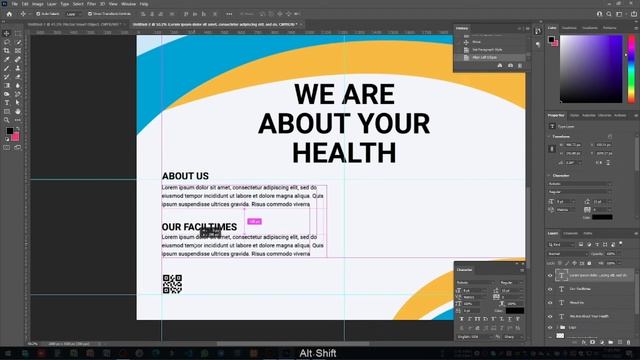Select the Zoom tool
Image resolution: width=640 pixels, height=360 pixels.
tap(7, 120)
